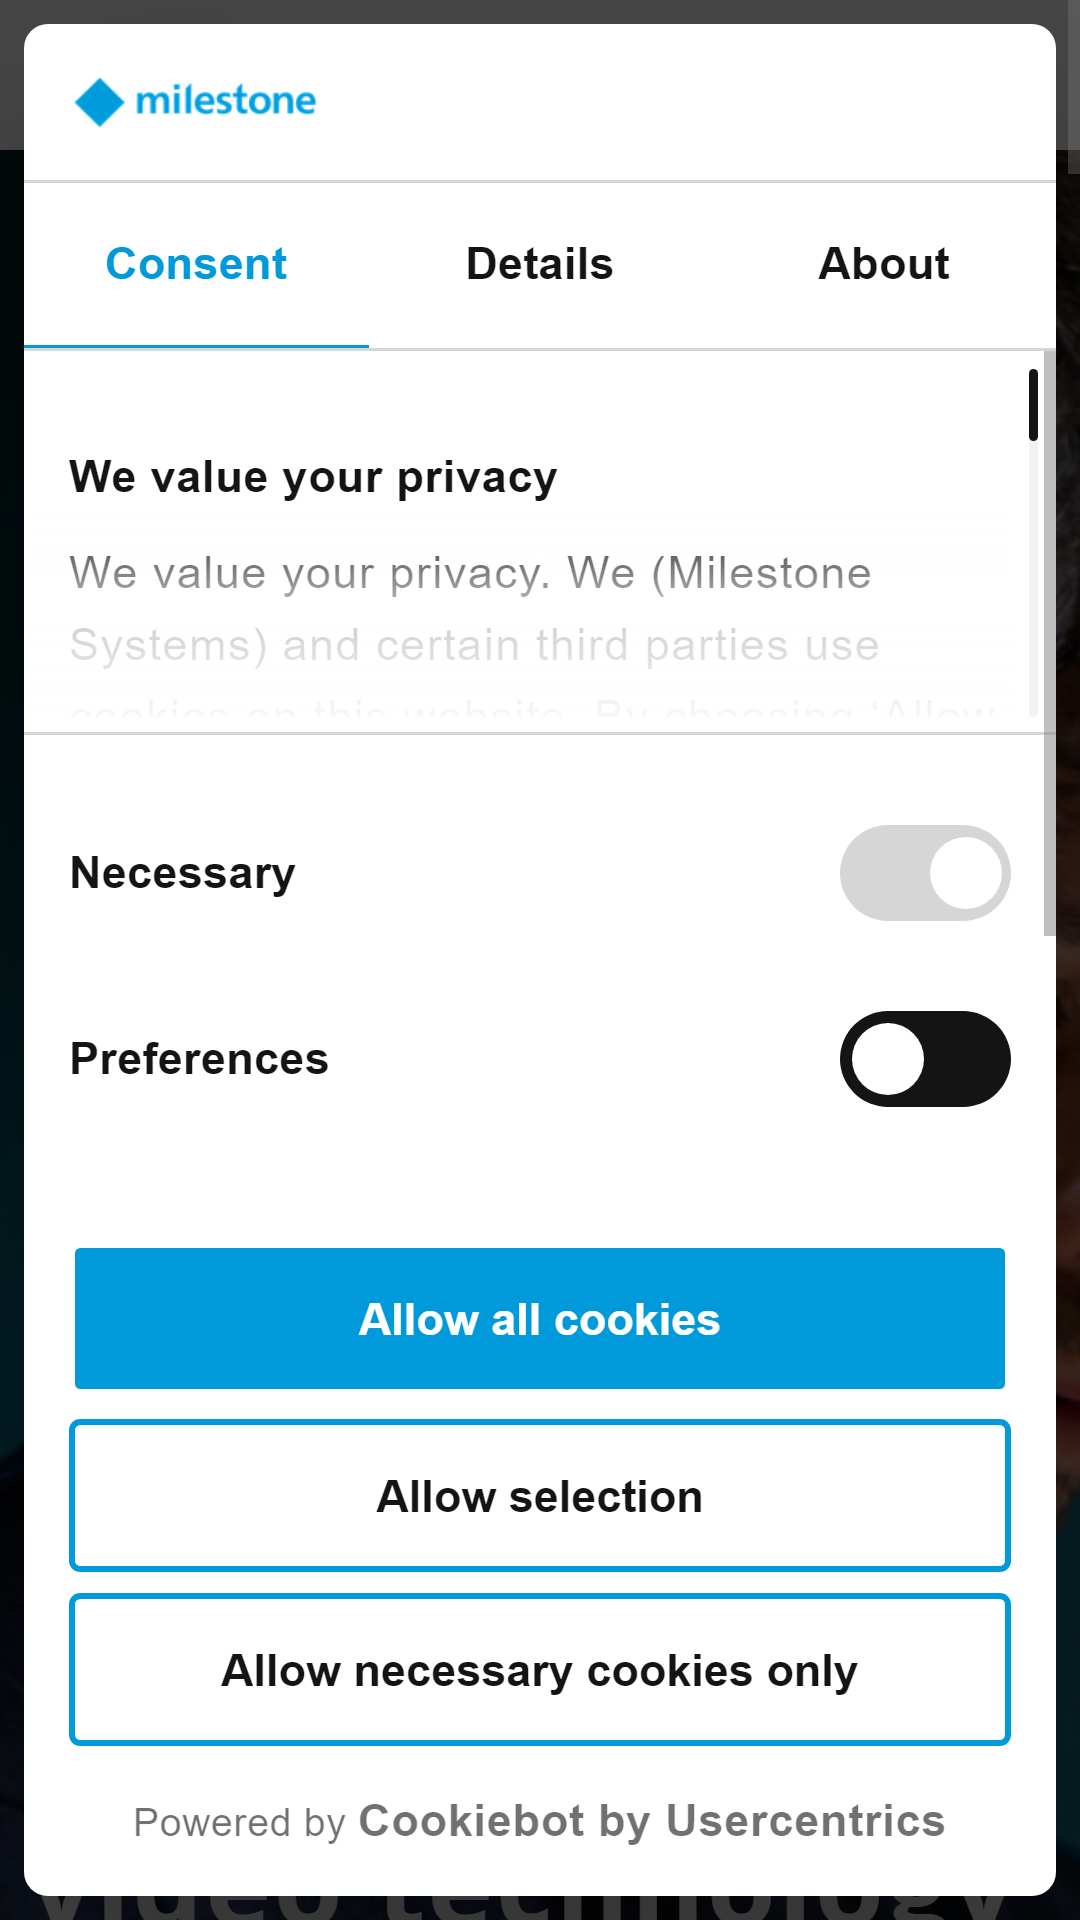Viewport: 1080px width, 1920px height.
Task: Click the Powered by text
Action: click(x=240, y=1823)
